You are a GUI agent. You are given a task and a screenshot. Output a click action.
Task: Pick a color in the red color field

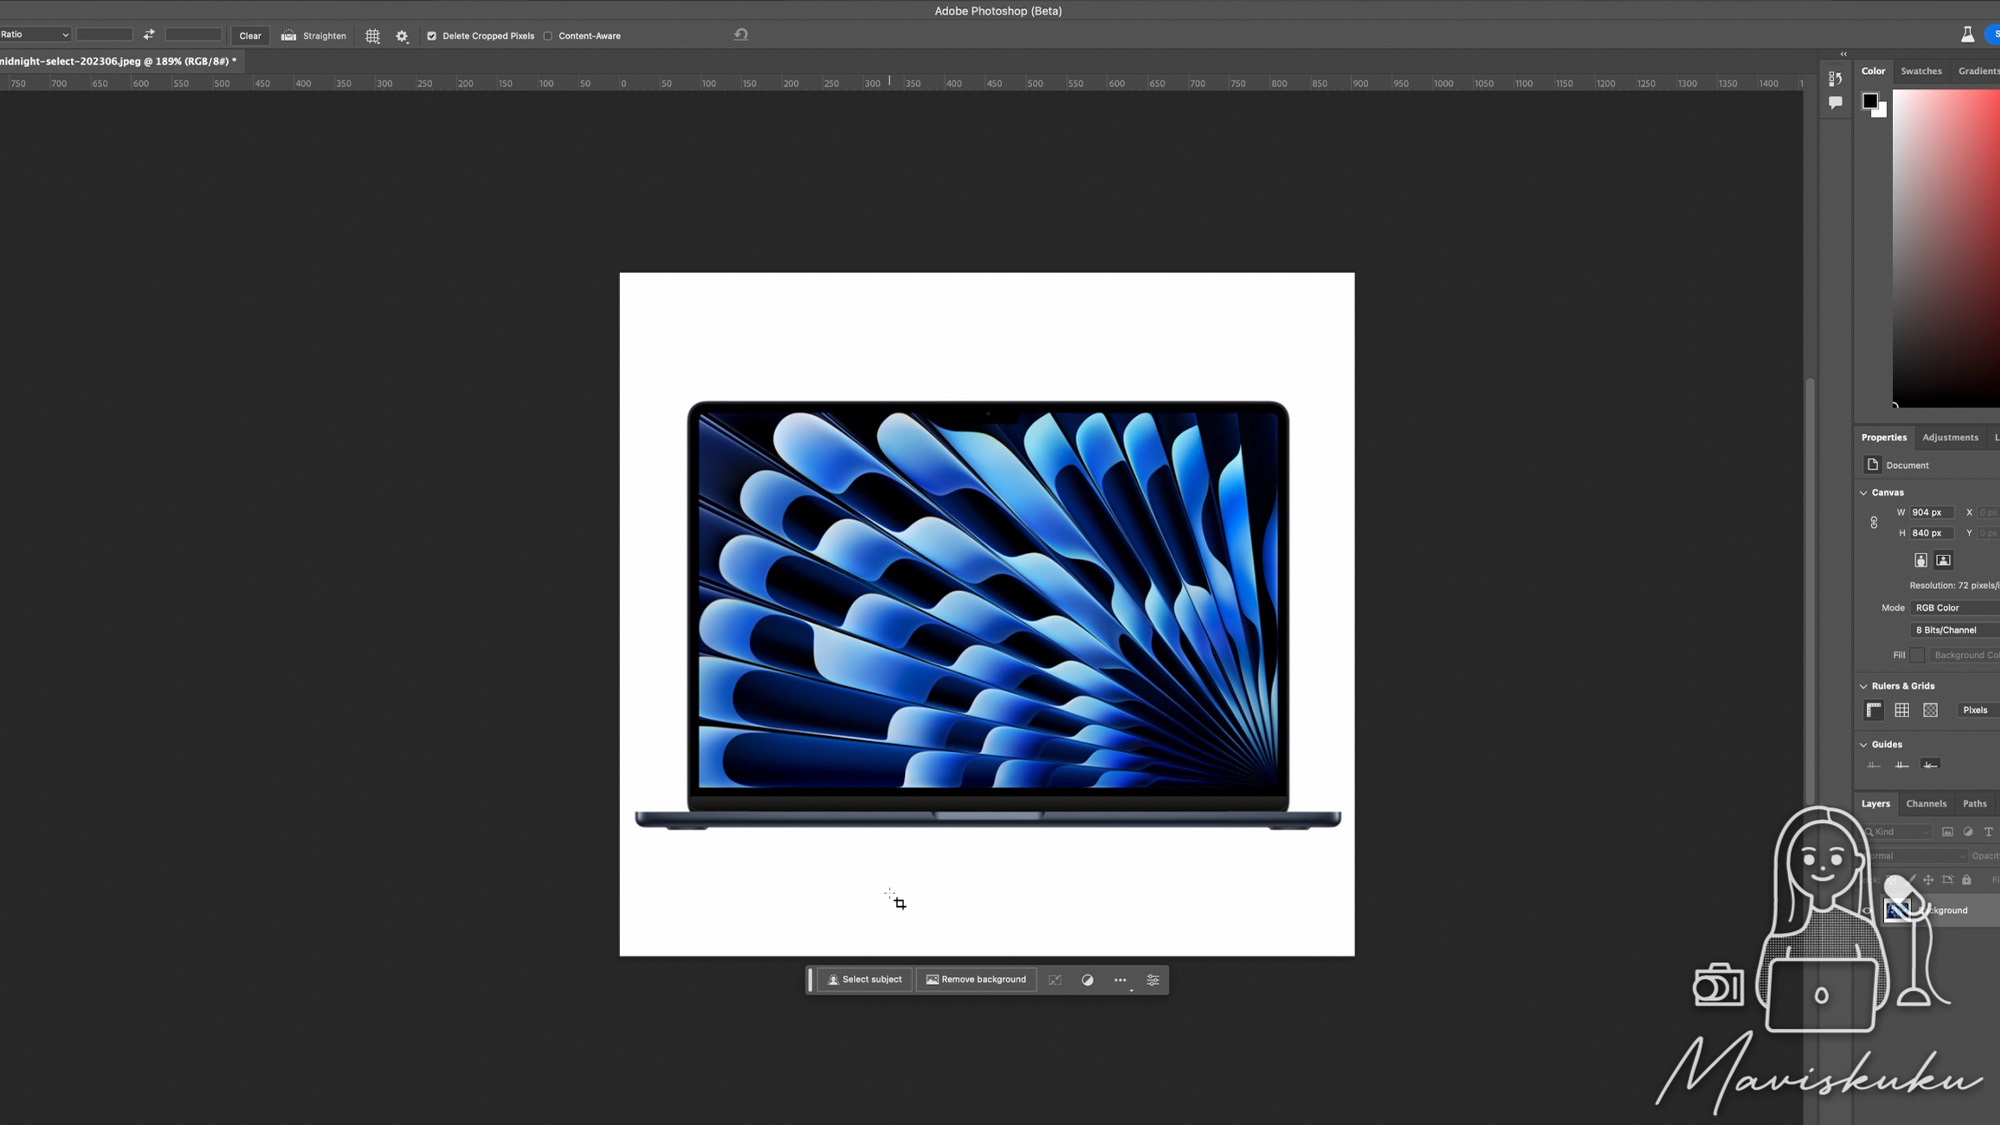1946,247
